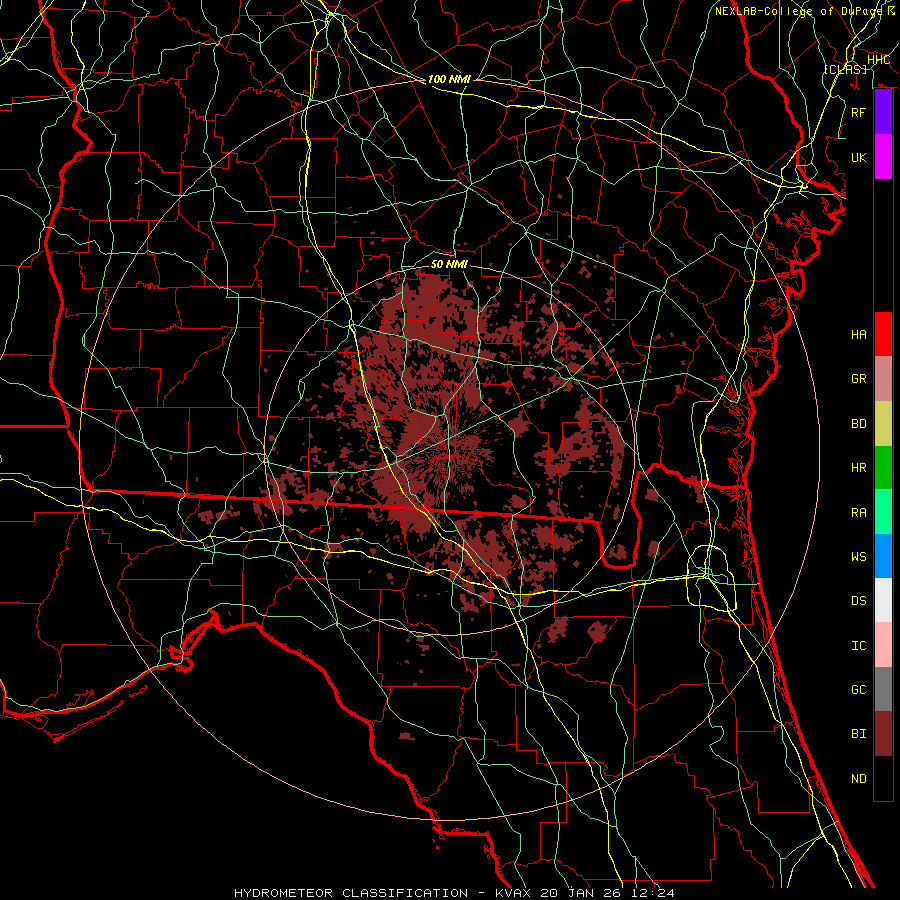This screenshot has width=900, height=900.
Task: Click the HHC product code label
Action: 878,60
